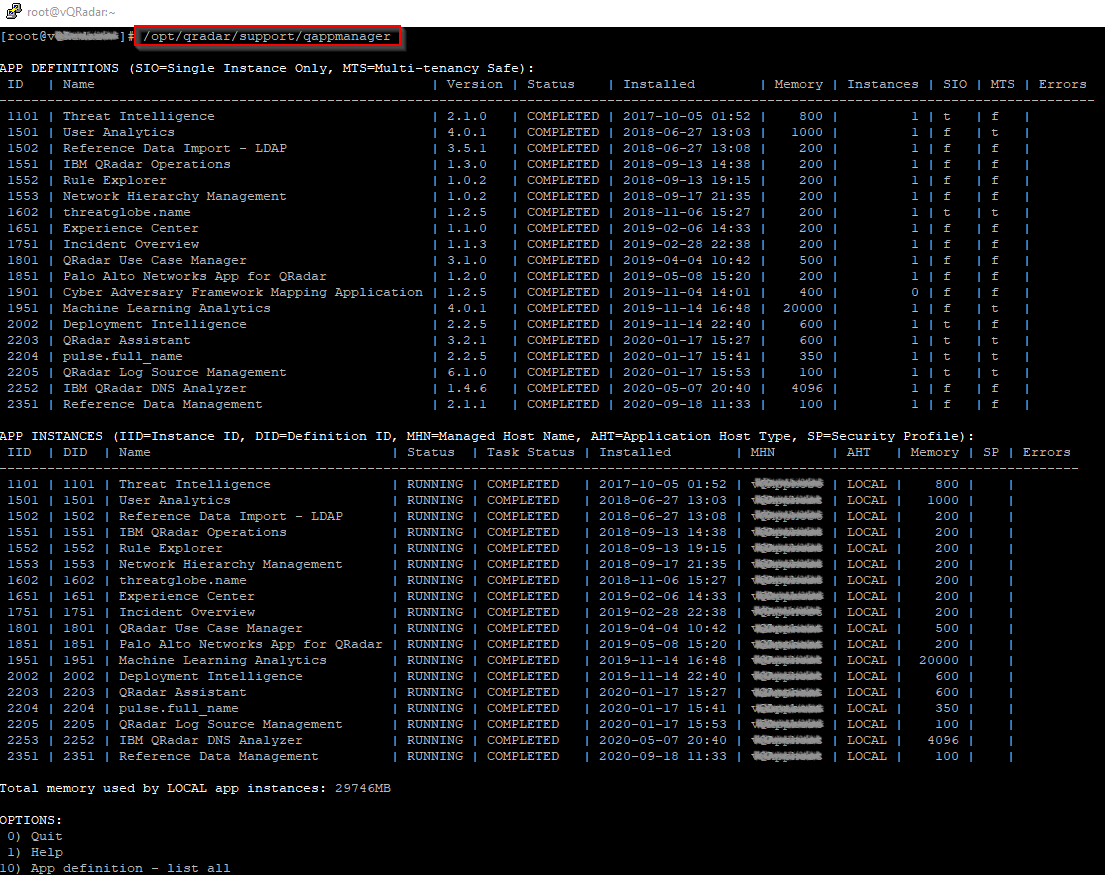Viewport: 1105px width, 875px height.
Task: Click instance installed date '2019-04-04 10:42'
Action: [662, 628]
